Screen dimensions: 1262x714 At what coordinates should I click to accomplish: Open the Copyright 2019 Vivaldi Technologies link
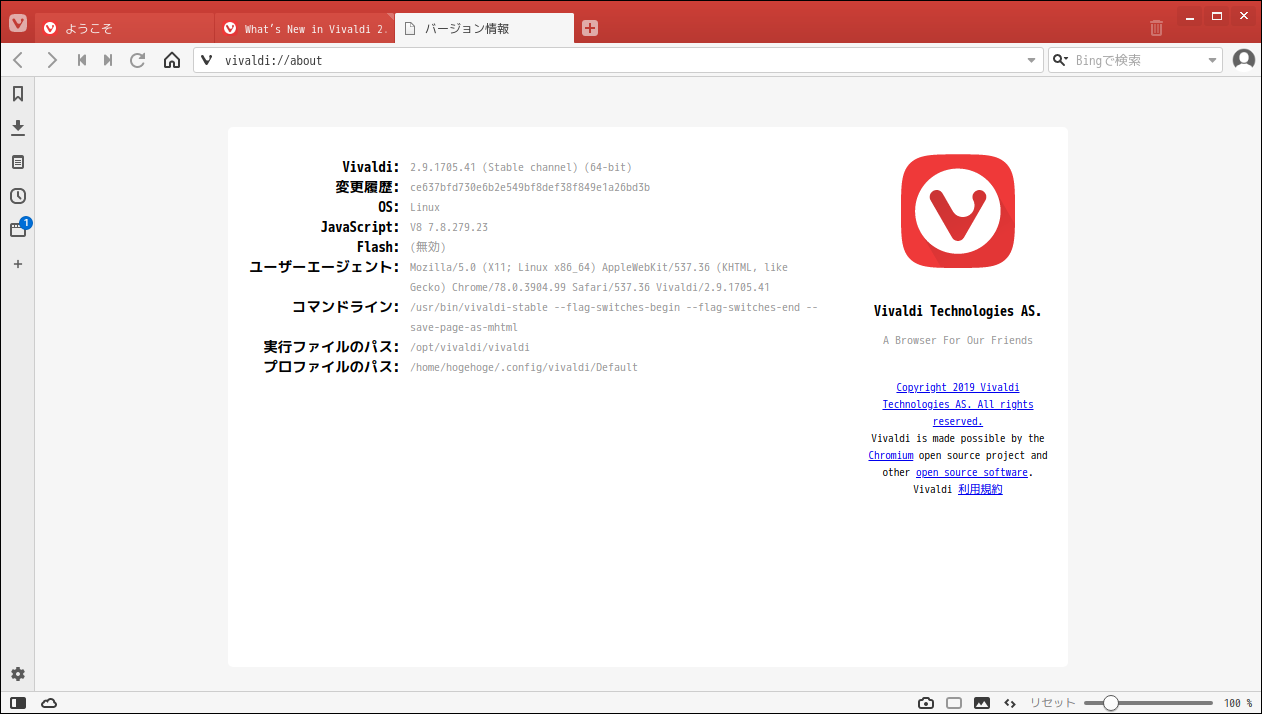(x=958, y=404)
